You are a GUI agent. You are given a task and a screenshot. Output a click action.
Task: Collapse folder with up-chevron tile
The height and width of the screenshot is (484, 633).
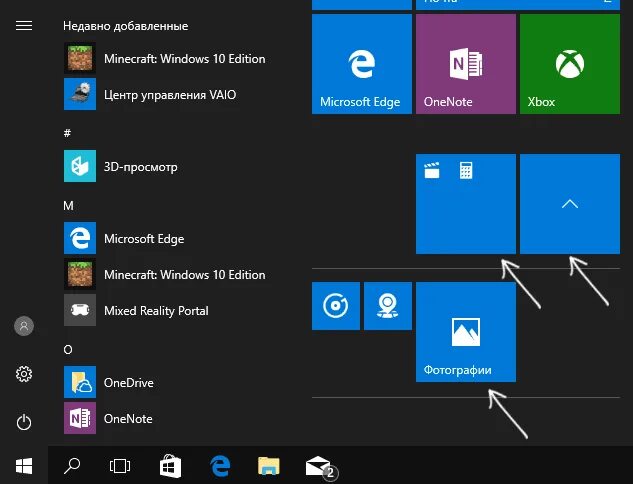[x=570, y=204]
